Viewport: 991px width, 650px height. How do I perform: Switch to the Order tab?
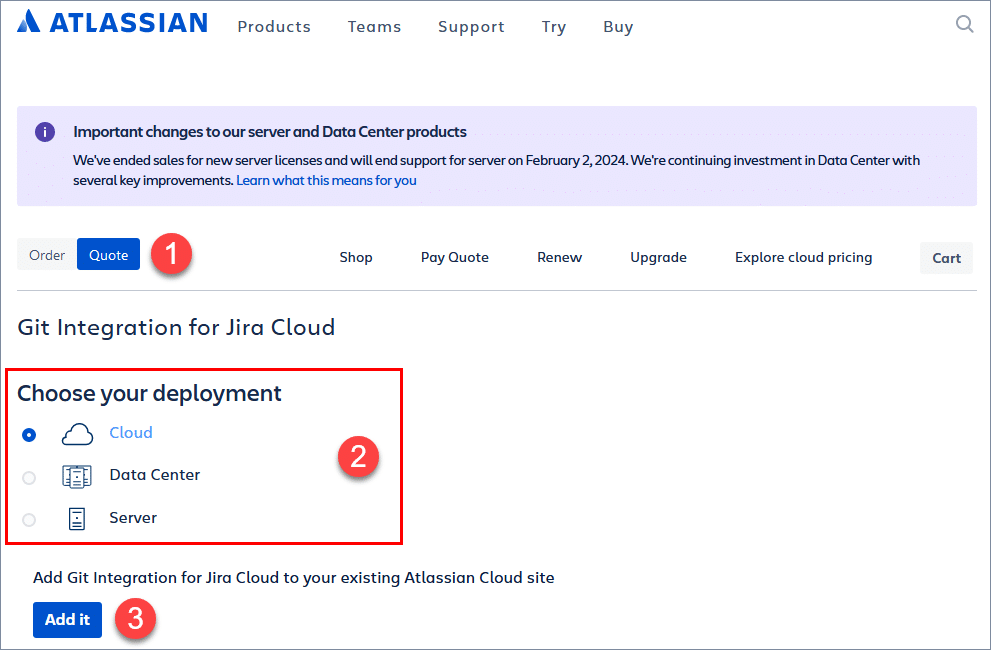coord(47,255)
